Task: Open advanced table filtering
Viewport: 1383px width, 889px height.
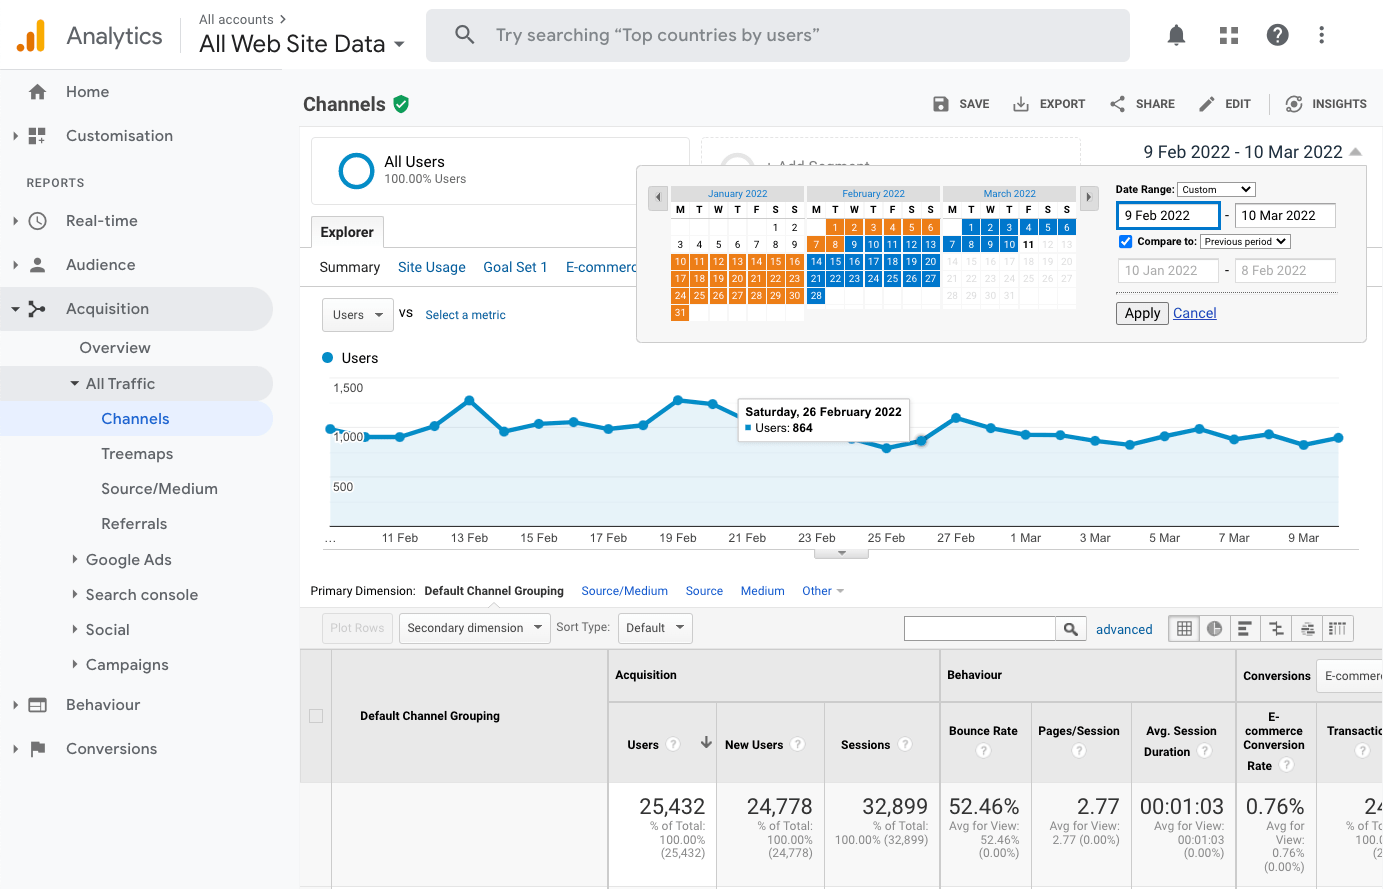Action: 1124,629
